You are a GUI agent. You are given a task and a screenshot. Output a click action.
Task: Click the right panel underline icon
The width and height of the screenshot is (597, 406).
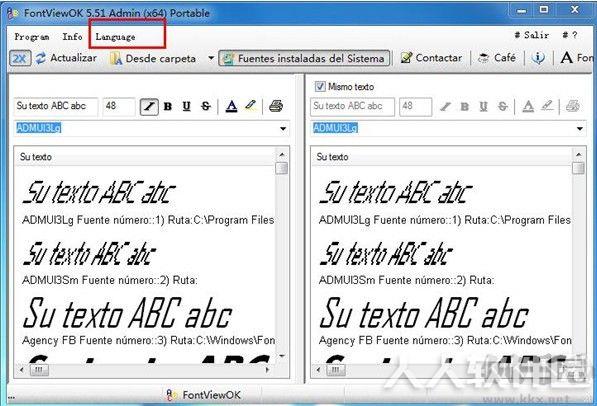click(483, 107)
